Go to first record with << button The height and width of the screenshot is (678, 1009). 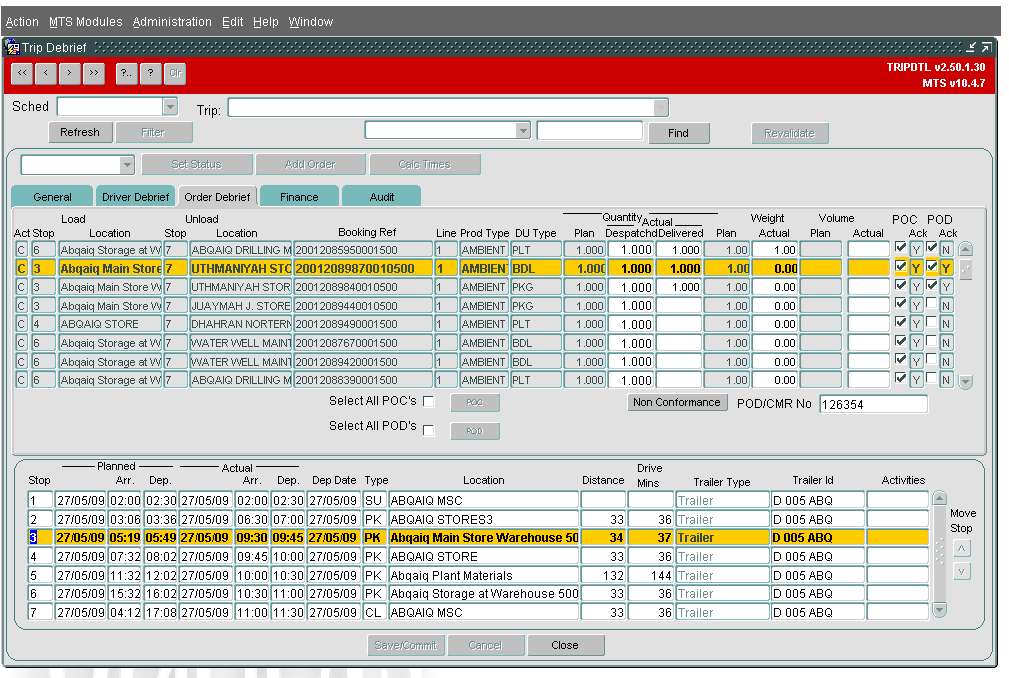23,73
